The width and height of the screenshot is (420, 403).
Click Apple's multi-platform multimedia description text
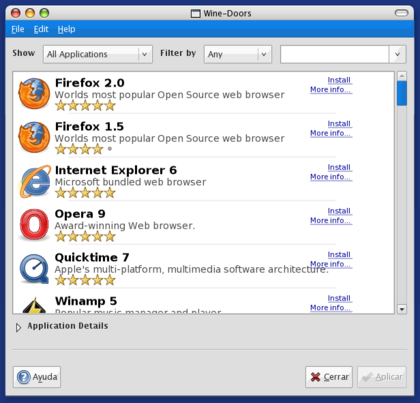pos(192,270)
